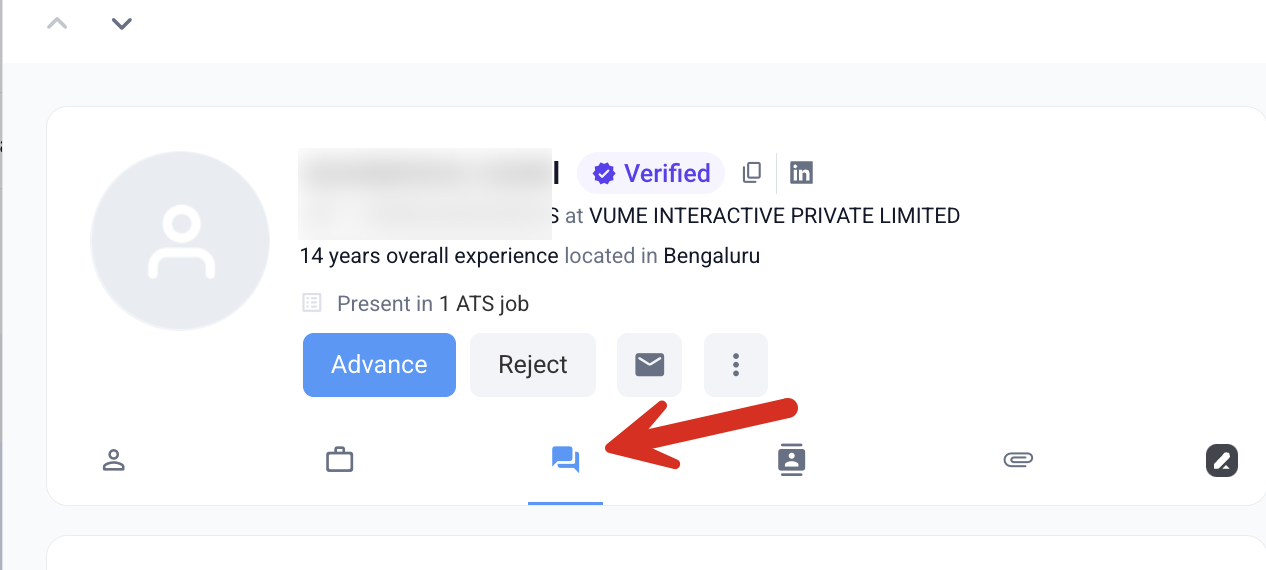
Task: Go to next candidate with down chevron
Action: point(122,23)
